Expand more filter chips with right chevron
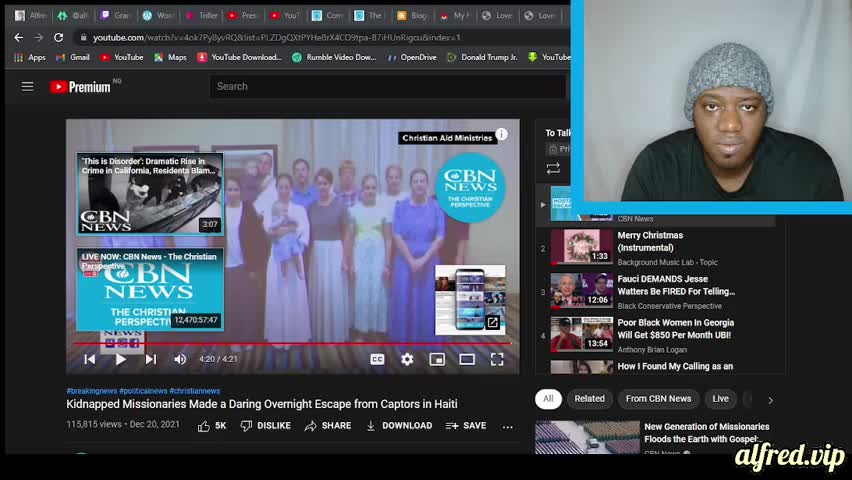852x480 pixels. pyautogui.click(x=770, y=400)
